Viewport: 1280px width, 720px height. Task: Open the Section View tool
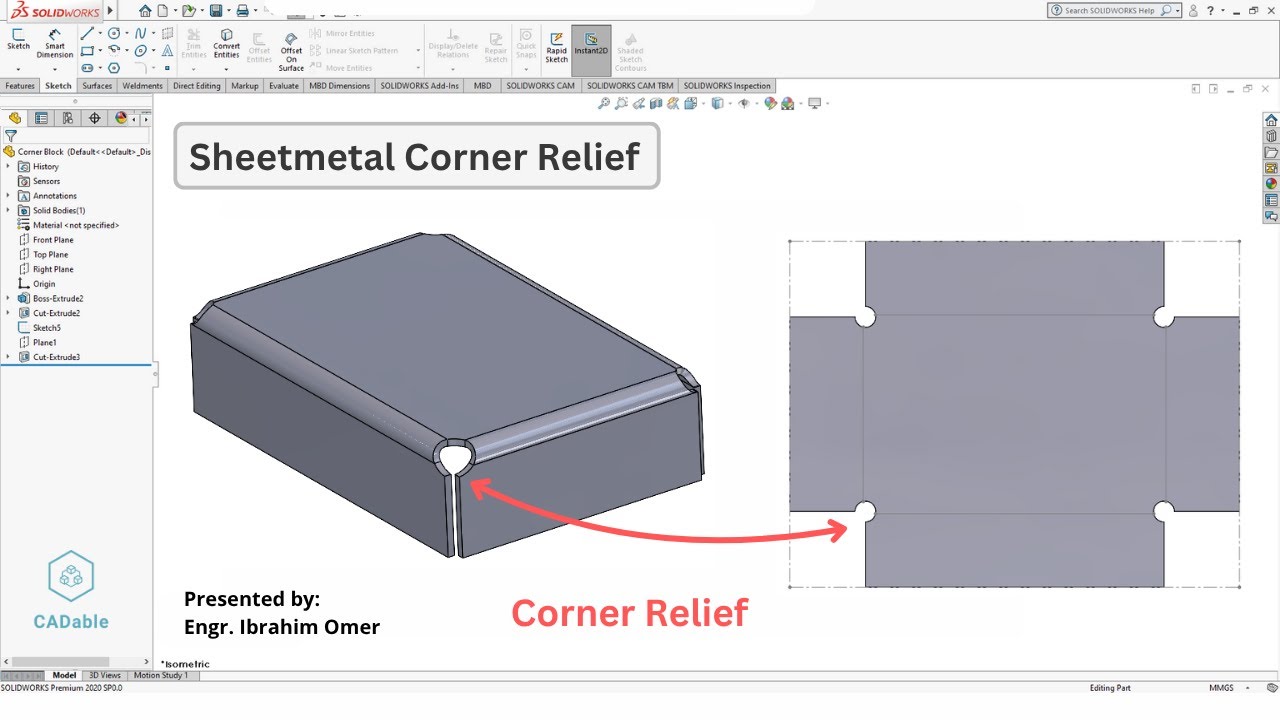pyautogui.click(x=654, y=103)
